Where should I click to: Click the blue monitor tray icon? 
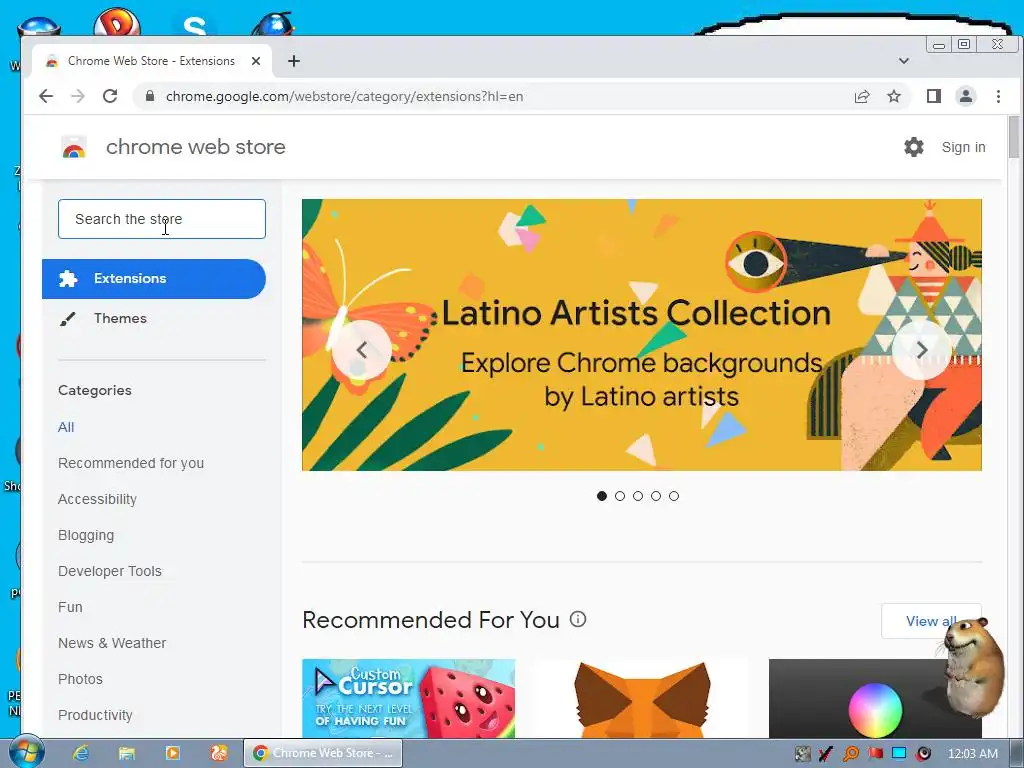coord(899,754)
